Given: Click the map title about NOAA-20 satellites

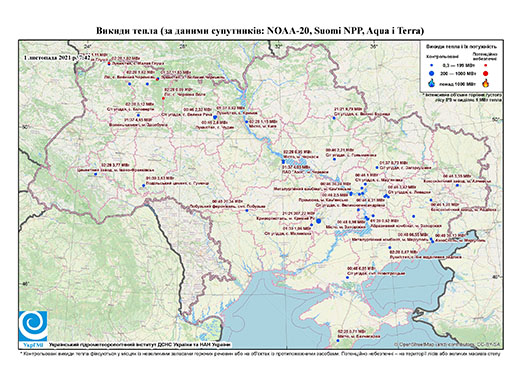Looking at the screenshot, I should coord(260,31).
